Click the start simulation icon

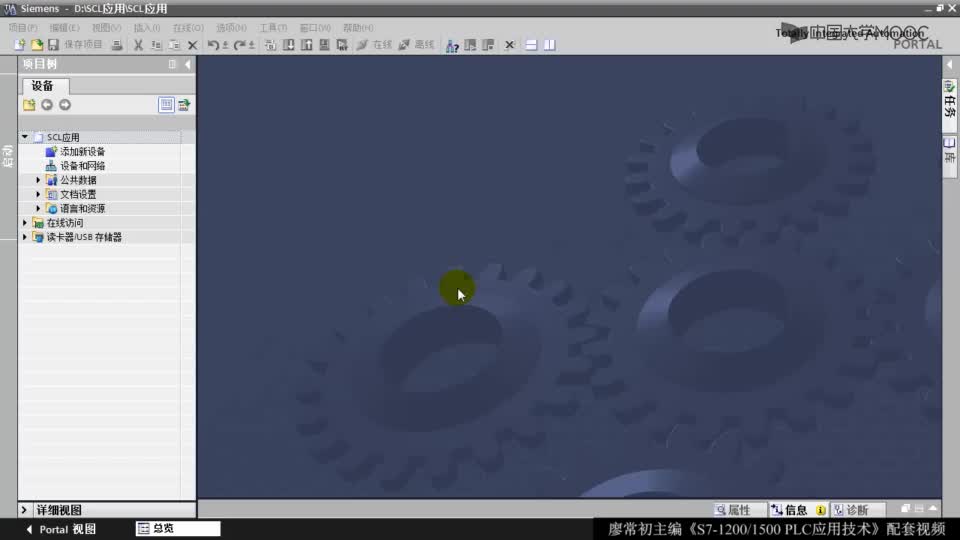point(324,45)
